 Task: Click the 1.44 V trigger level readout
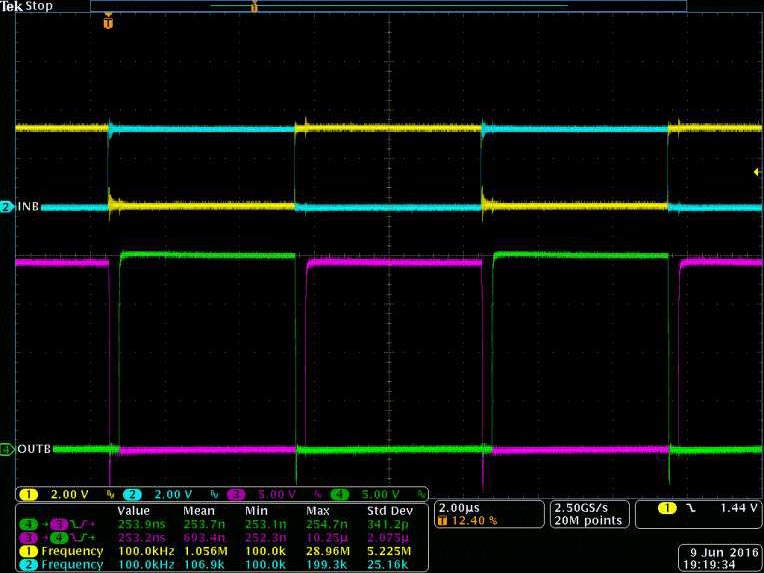coord(739,508)
